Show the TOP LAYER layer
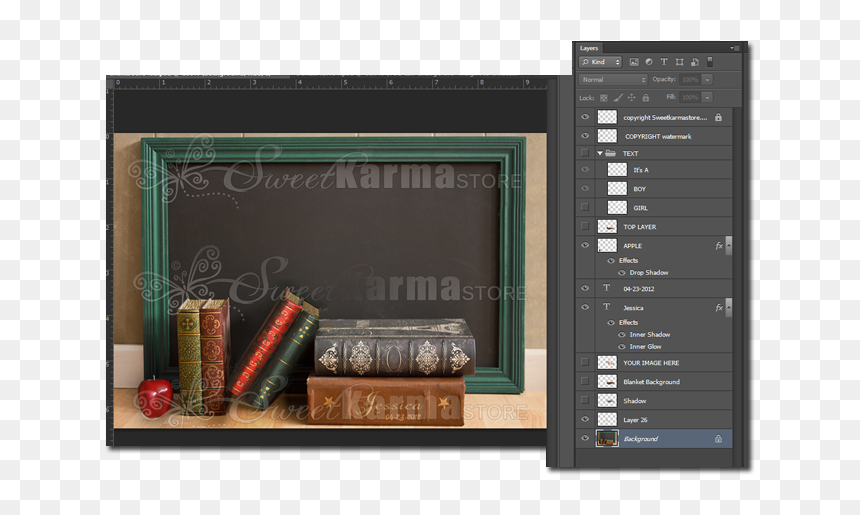860x515 pixels. 585,226
